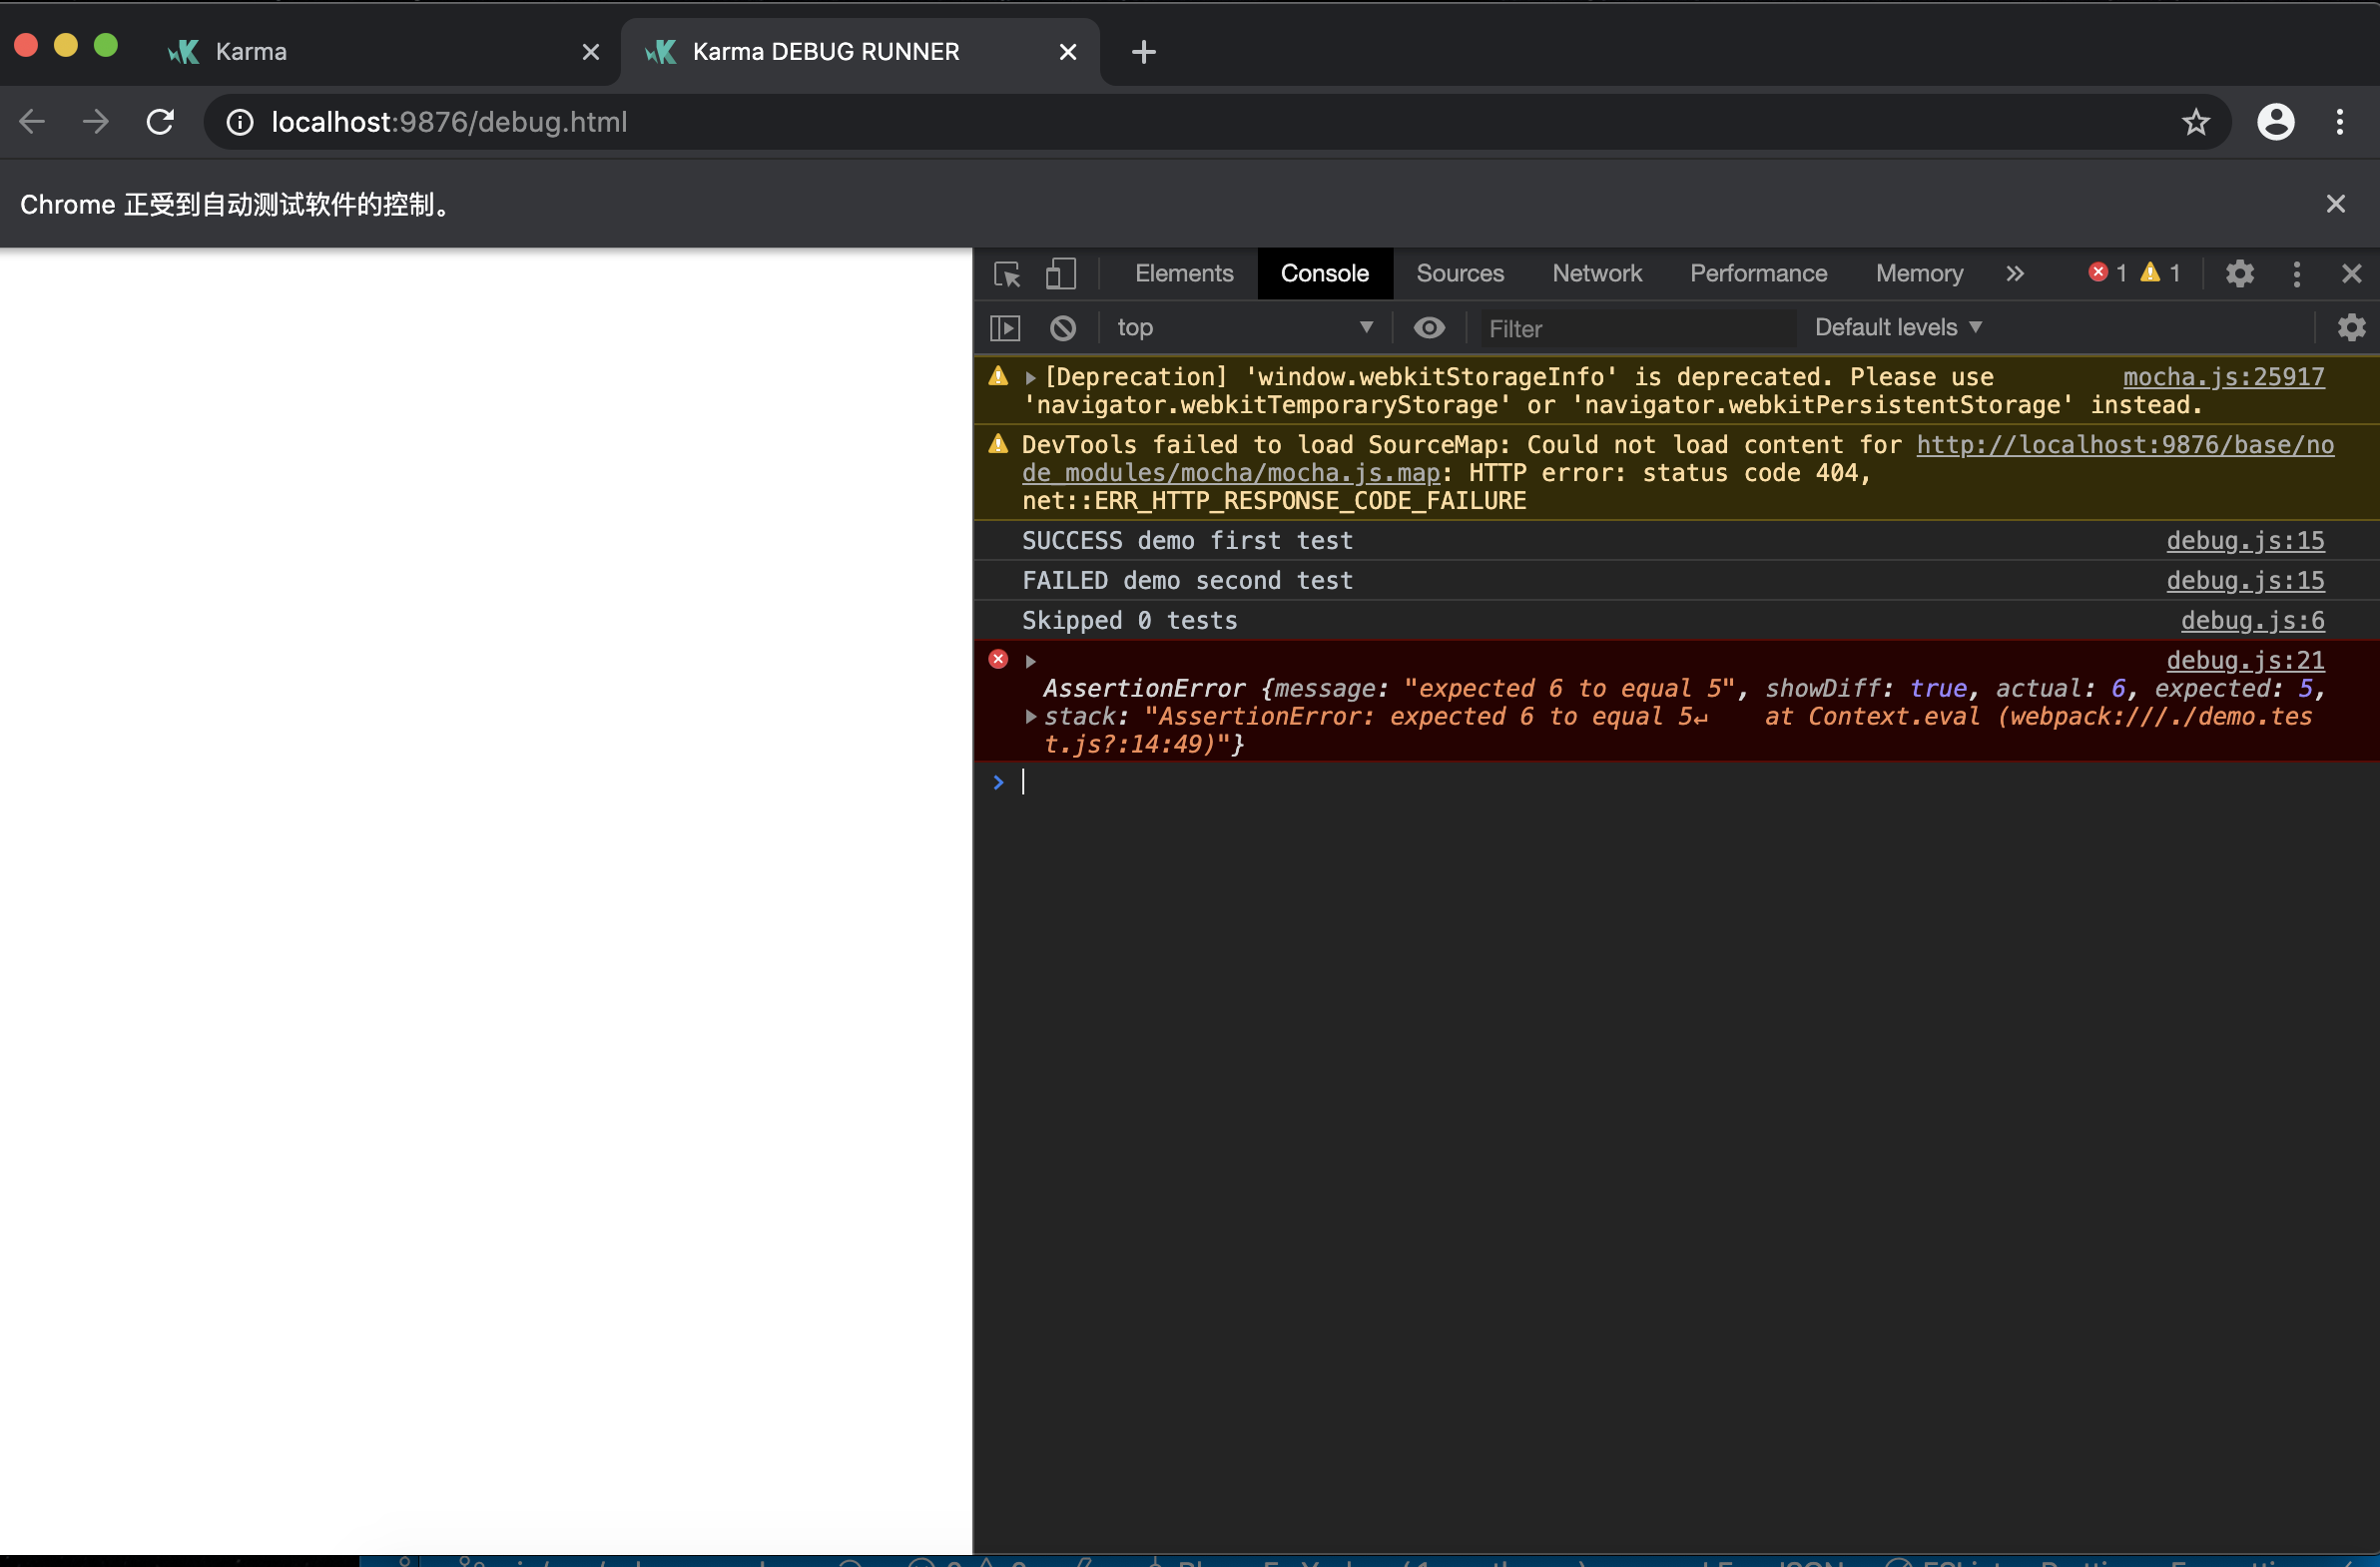Expand the Deprecation warning message

(x=1030, y=378)
